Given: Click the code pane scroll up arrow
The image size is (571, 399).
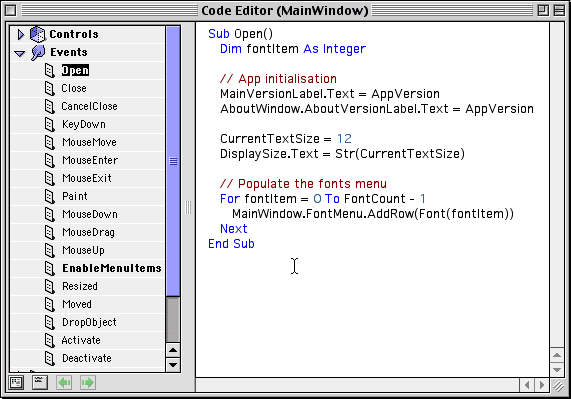Looking at the screenshot, I should (557, 355).
